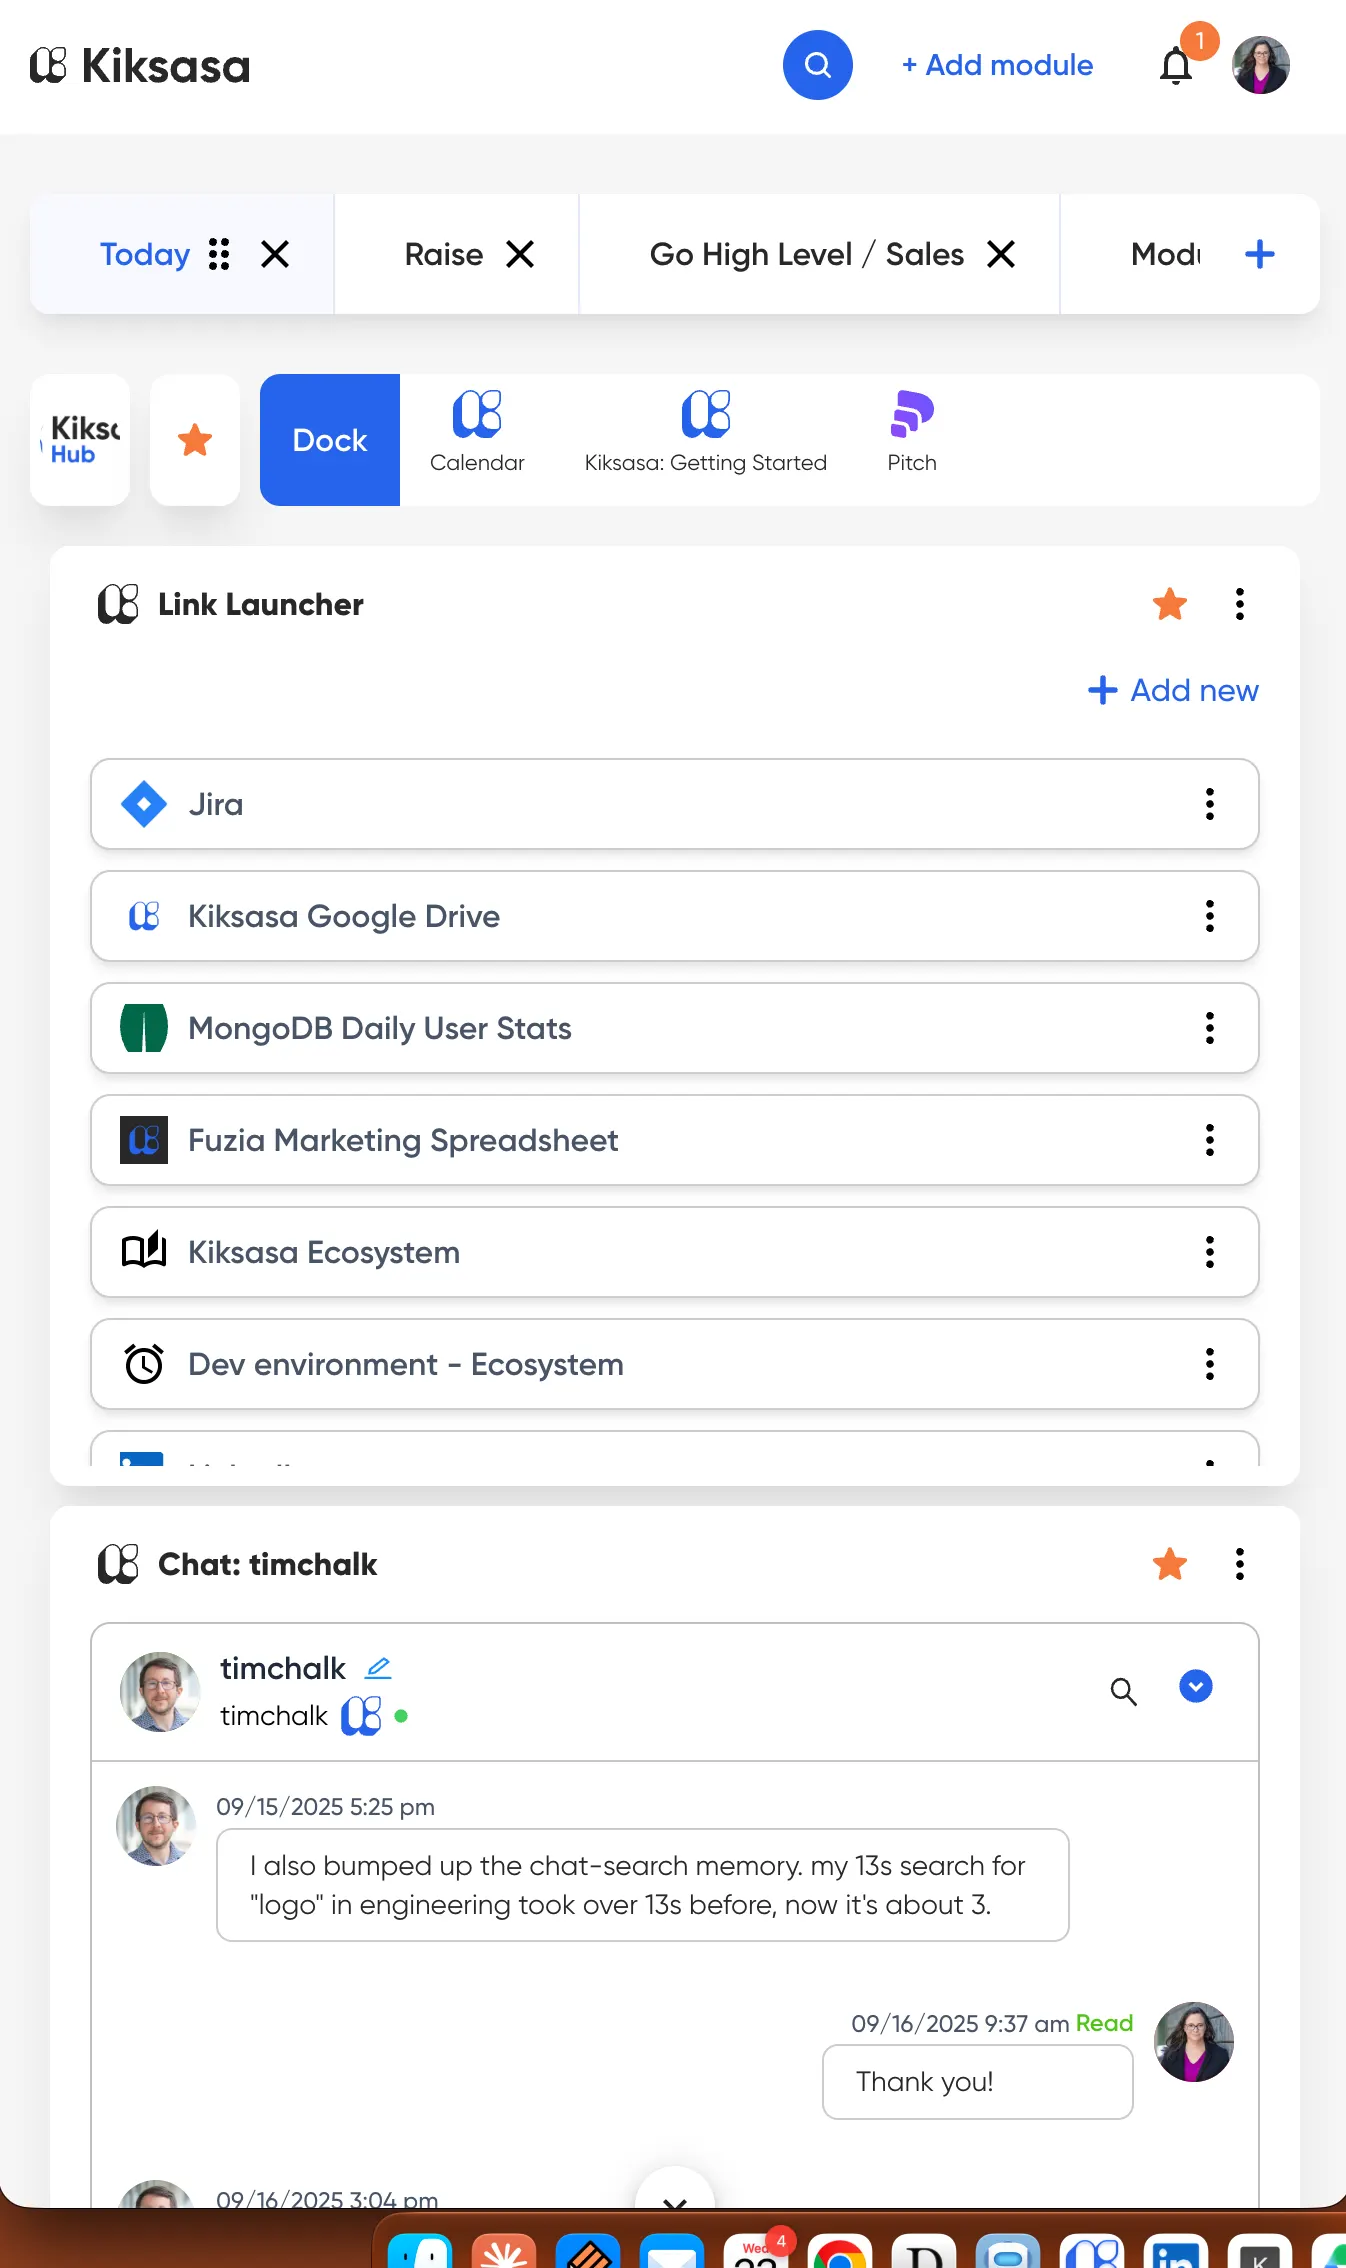Click timchalk's avatar in chat header
This screenshot has width=1346, height=2268.
(160, 1692)
